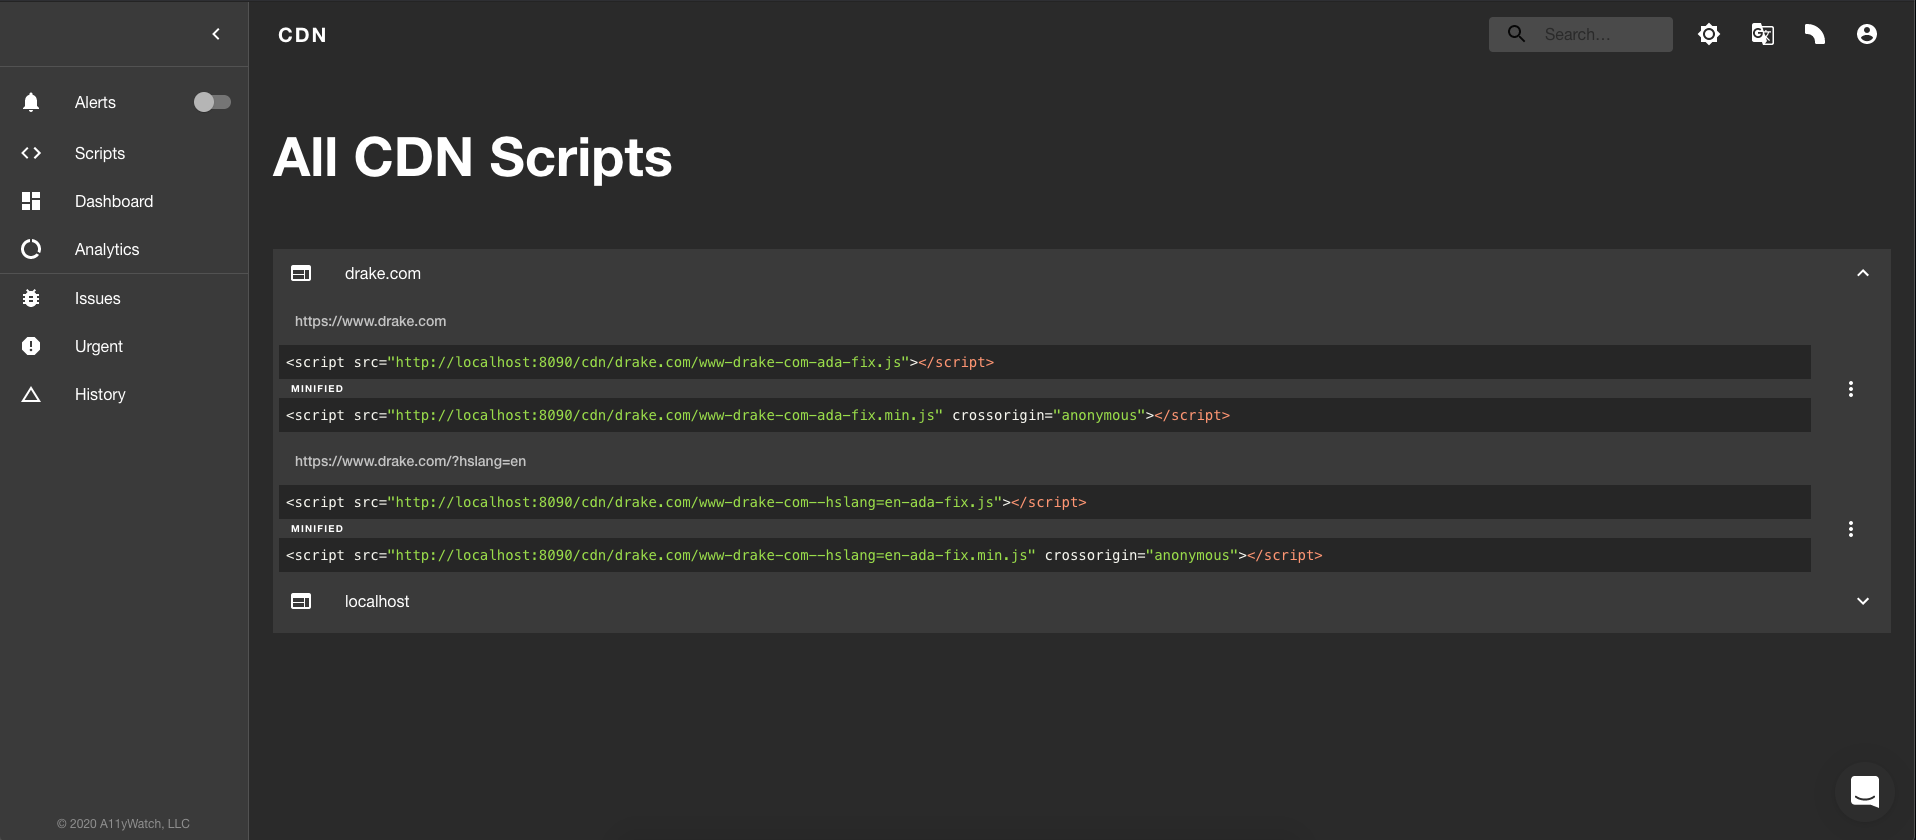Image resolution: width=1916 pixels, height=840 pixels.
Task: Click the 2020 A11yWatch, LLC footer text
Action: click(123, 824)
